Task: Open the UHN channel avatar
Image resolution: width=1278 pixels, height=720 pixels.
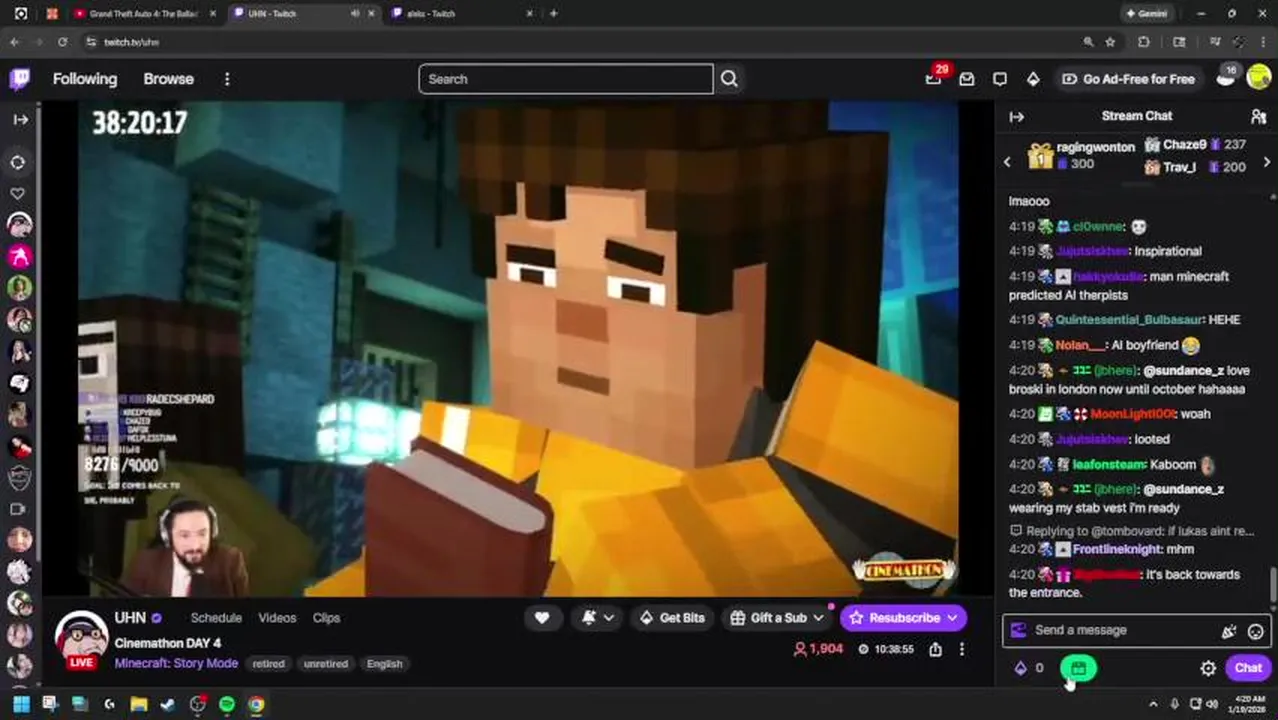Action: pos(81,637)
